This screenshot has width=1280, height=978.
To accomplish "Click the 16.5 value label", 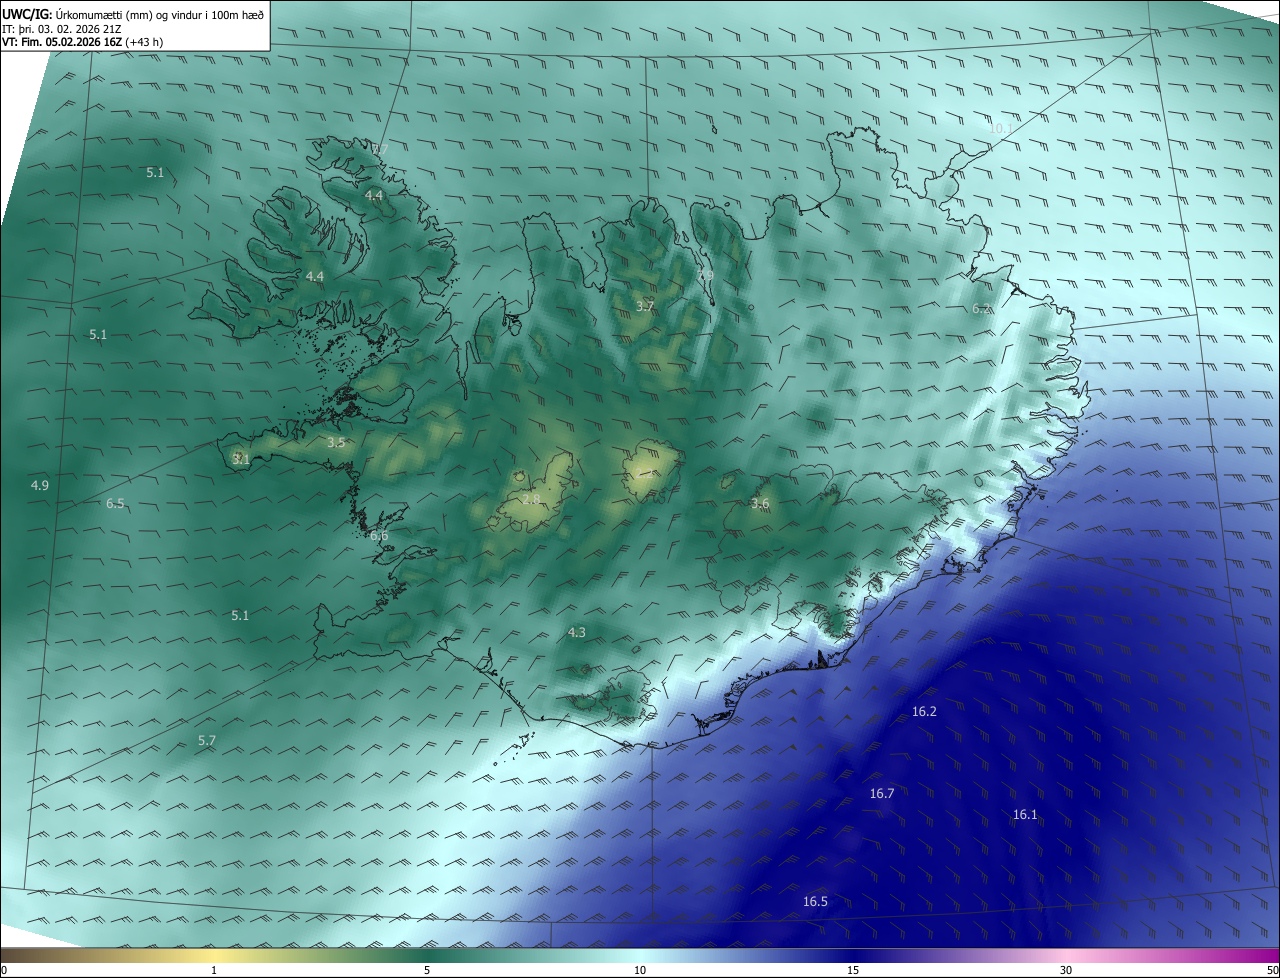I will [x=815, y=902].
